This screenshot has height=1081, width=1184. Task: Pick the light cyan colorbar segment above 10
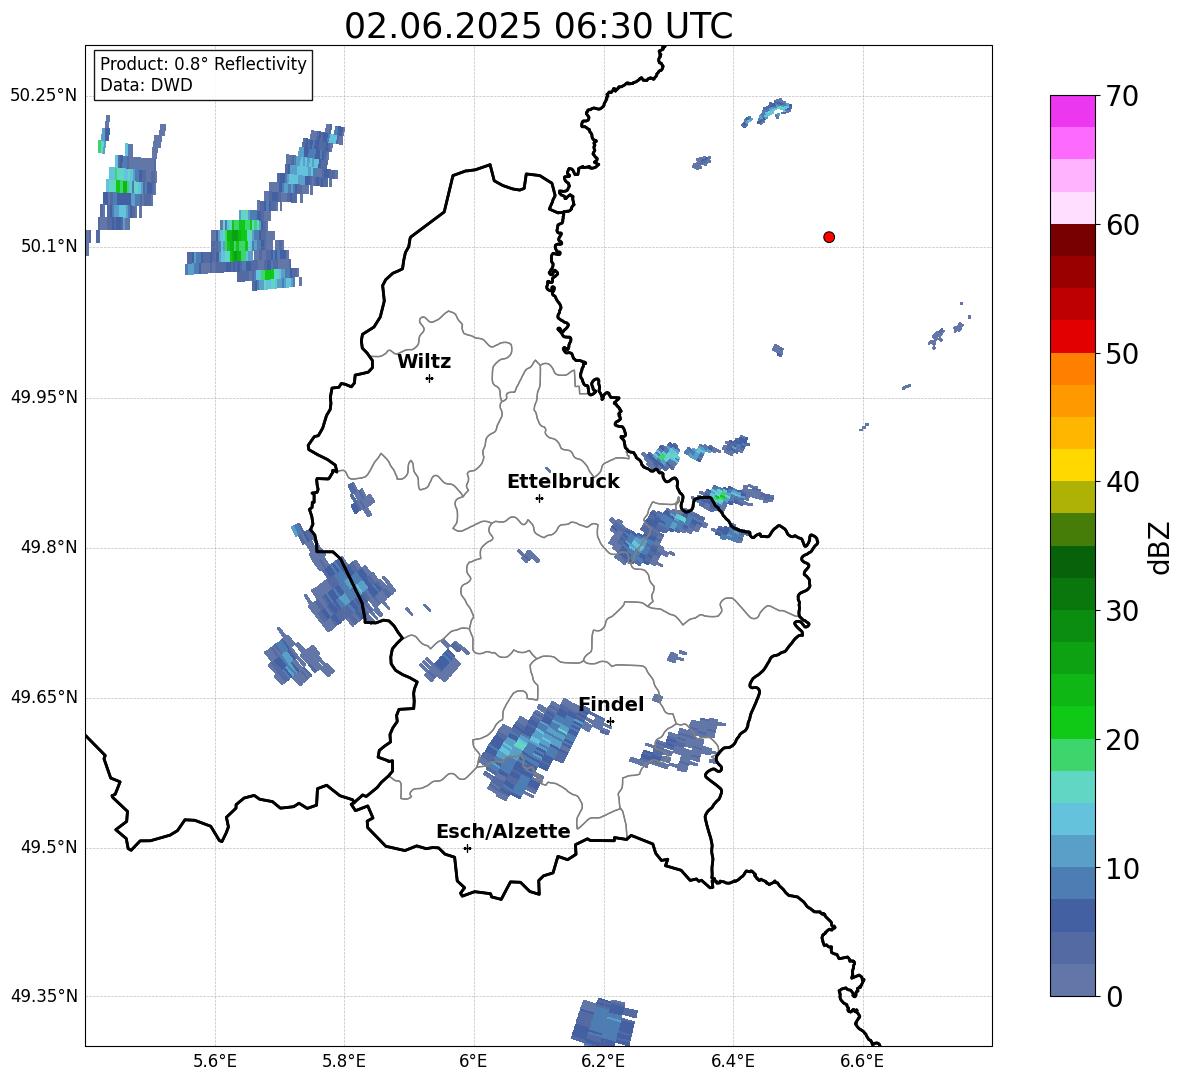coord(1072,819)
